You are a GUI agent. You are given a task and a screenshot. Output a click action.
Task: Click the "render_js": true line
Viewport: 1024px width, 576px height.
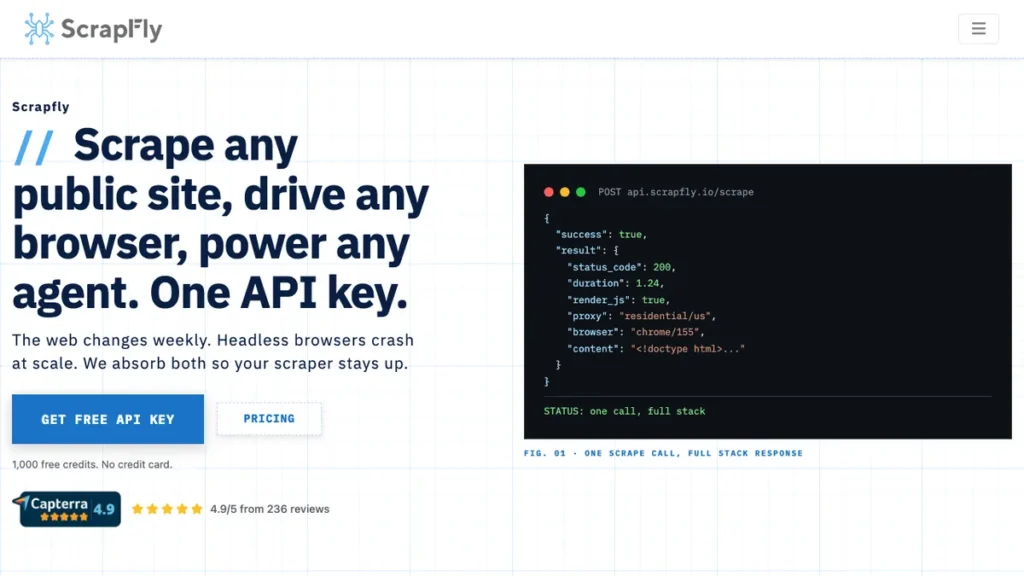coord(618,300)
